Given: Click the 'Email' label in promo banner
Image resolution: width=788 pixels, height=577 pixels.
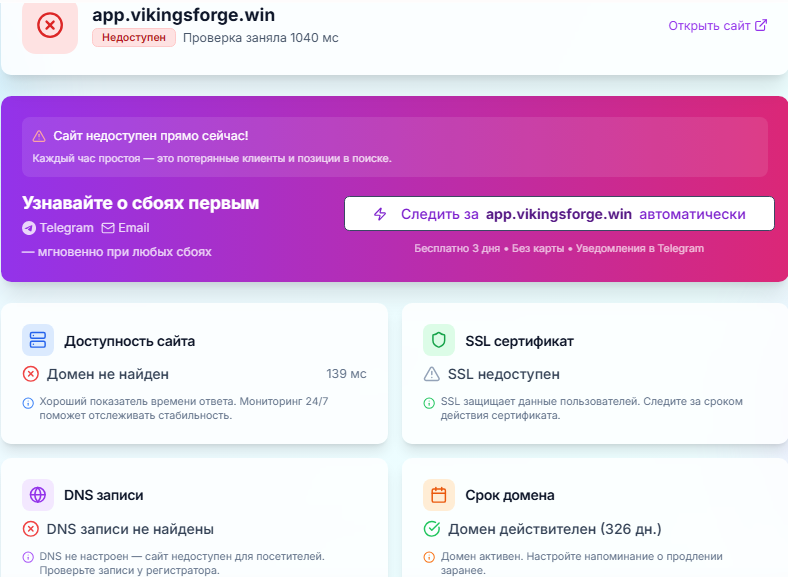Looking at the screenshot, I should click(x=134, y=228).
